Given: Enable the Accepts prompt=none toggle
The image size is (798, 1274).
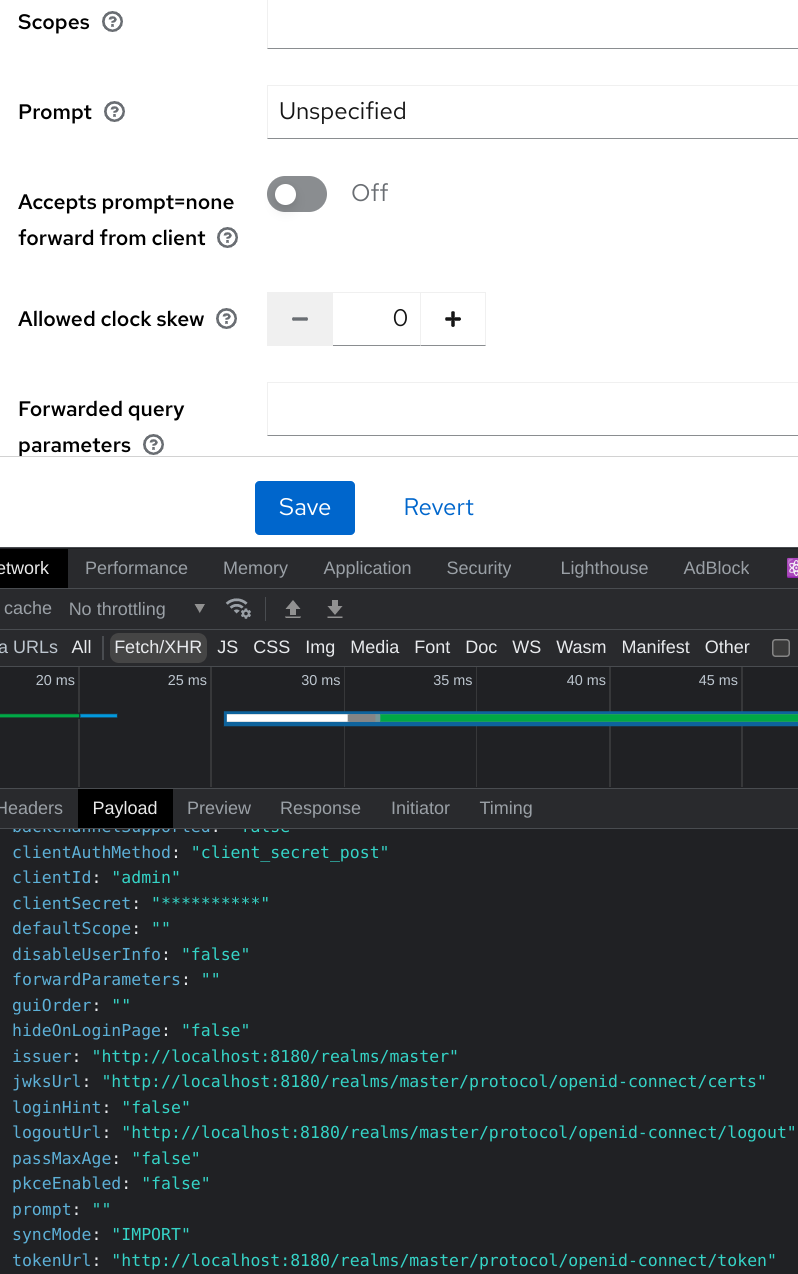Looking at the screenshot, I should click(296, 193).
